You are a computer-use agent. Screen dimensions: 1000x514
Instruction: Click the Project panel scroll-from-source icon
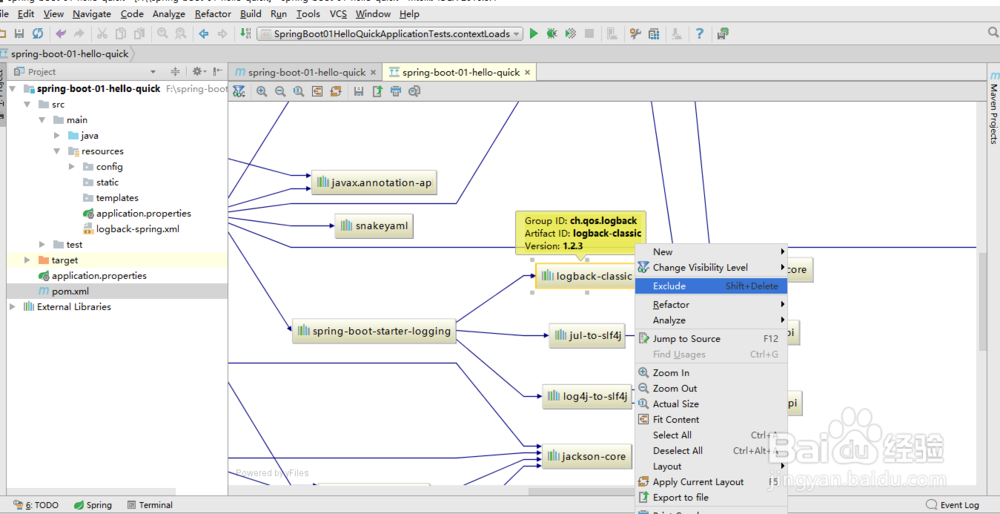click(175, 71)
